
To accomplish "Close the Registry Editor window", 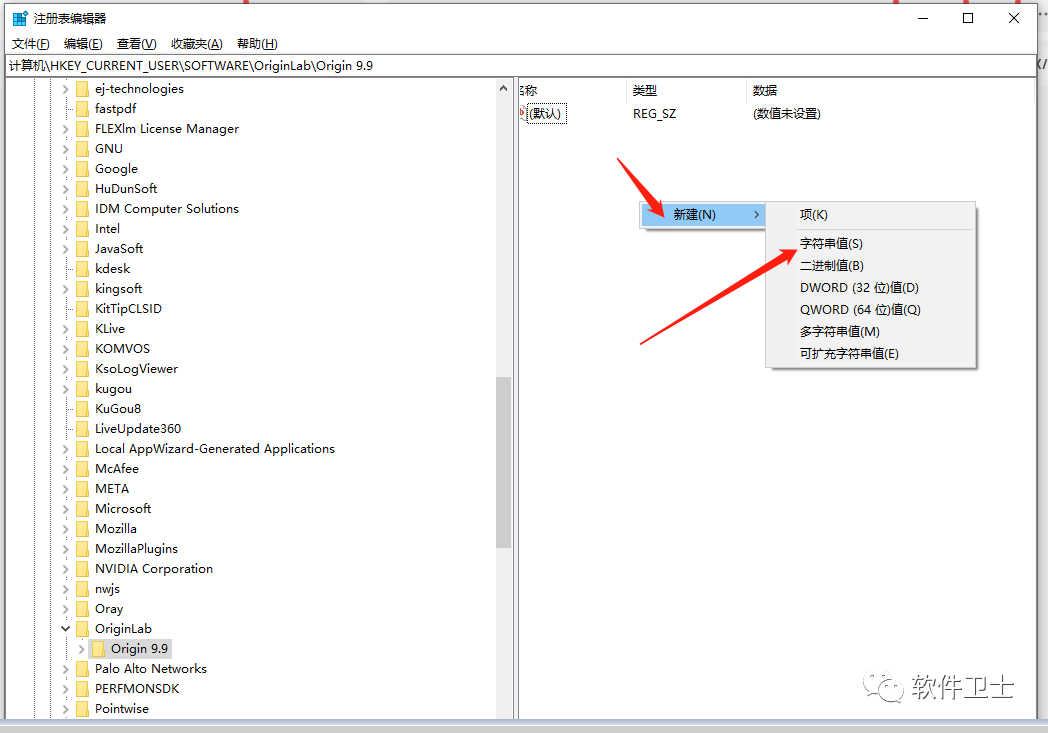I will [x=1013, y=18].
